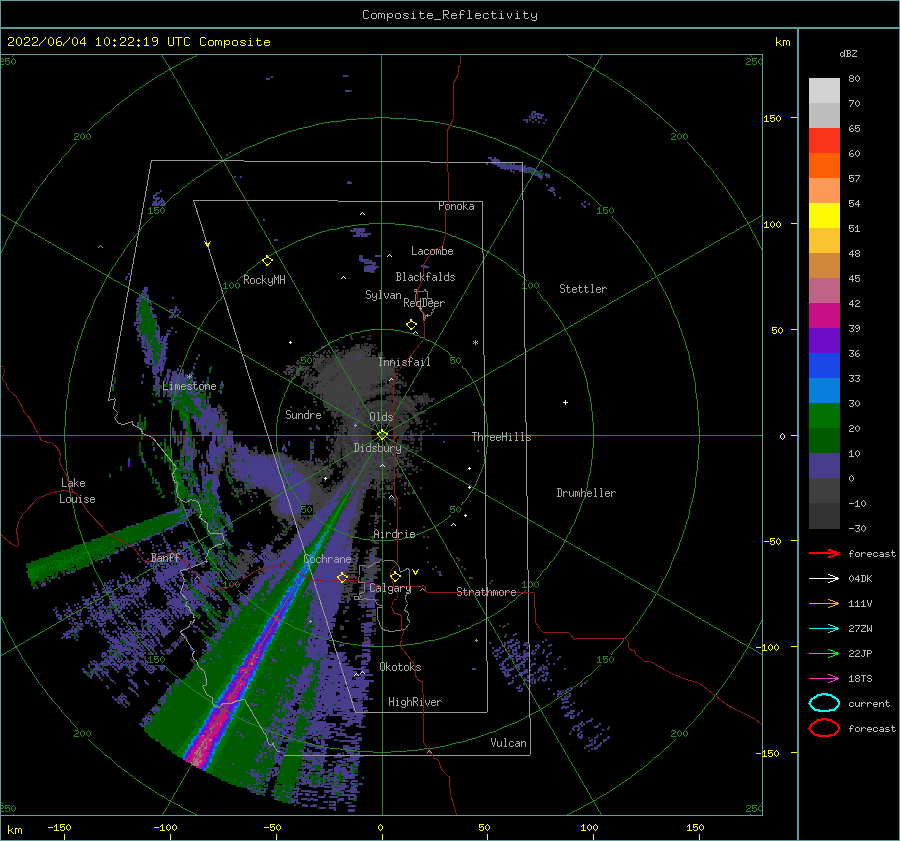Viewport: 900px width, 841px height.
Task: Select the 80 dBZ light gray color swatch
Action: tap(824, 91)
